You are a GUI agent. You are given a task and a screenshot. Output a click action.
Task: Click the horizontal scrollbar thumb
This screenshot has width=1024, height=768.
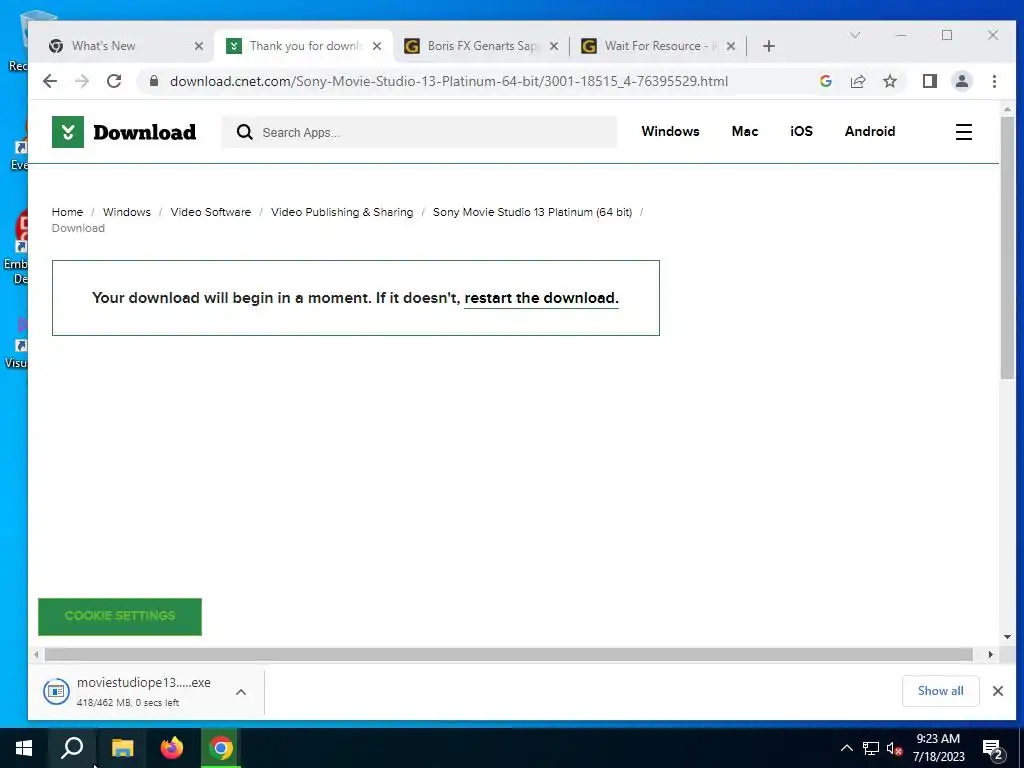(508, 654)
